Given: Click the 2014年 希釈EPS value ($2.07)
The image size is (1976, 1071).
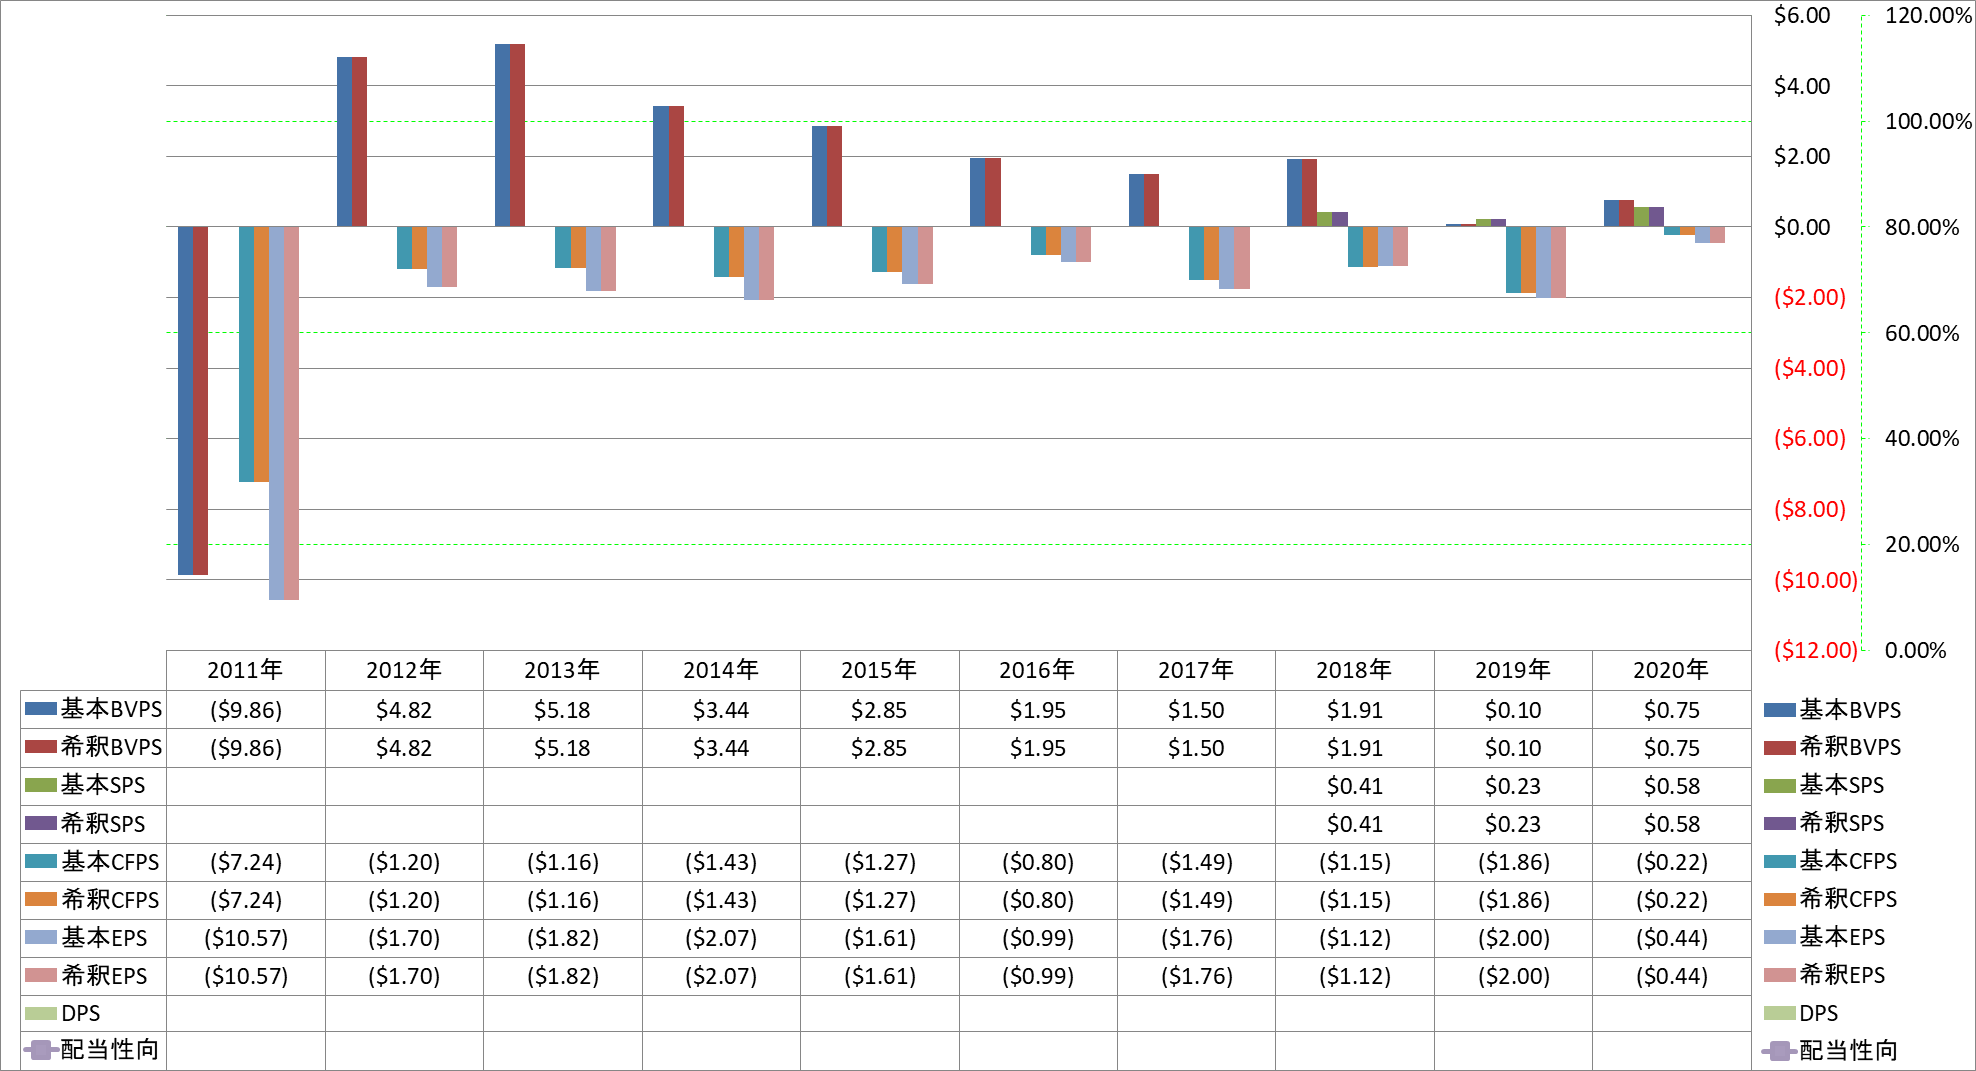Looking at the screenshot, I should coord(721,976).
